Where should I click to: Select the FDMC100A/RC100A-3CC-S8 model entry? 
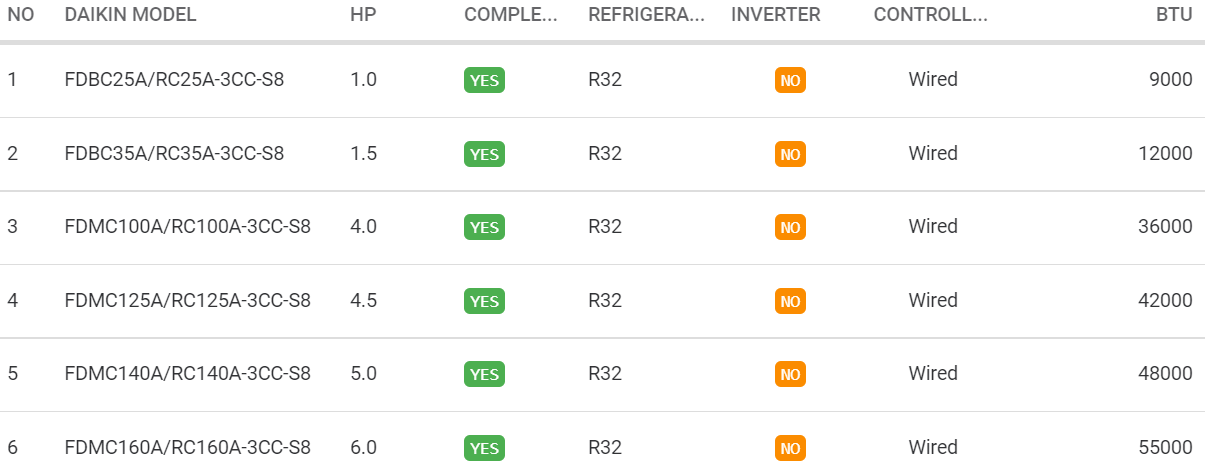pos(187,226)
